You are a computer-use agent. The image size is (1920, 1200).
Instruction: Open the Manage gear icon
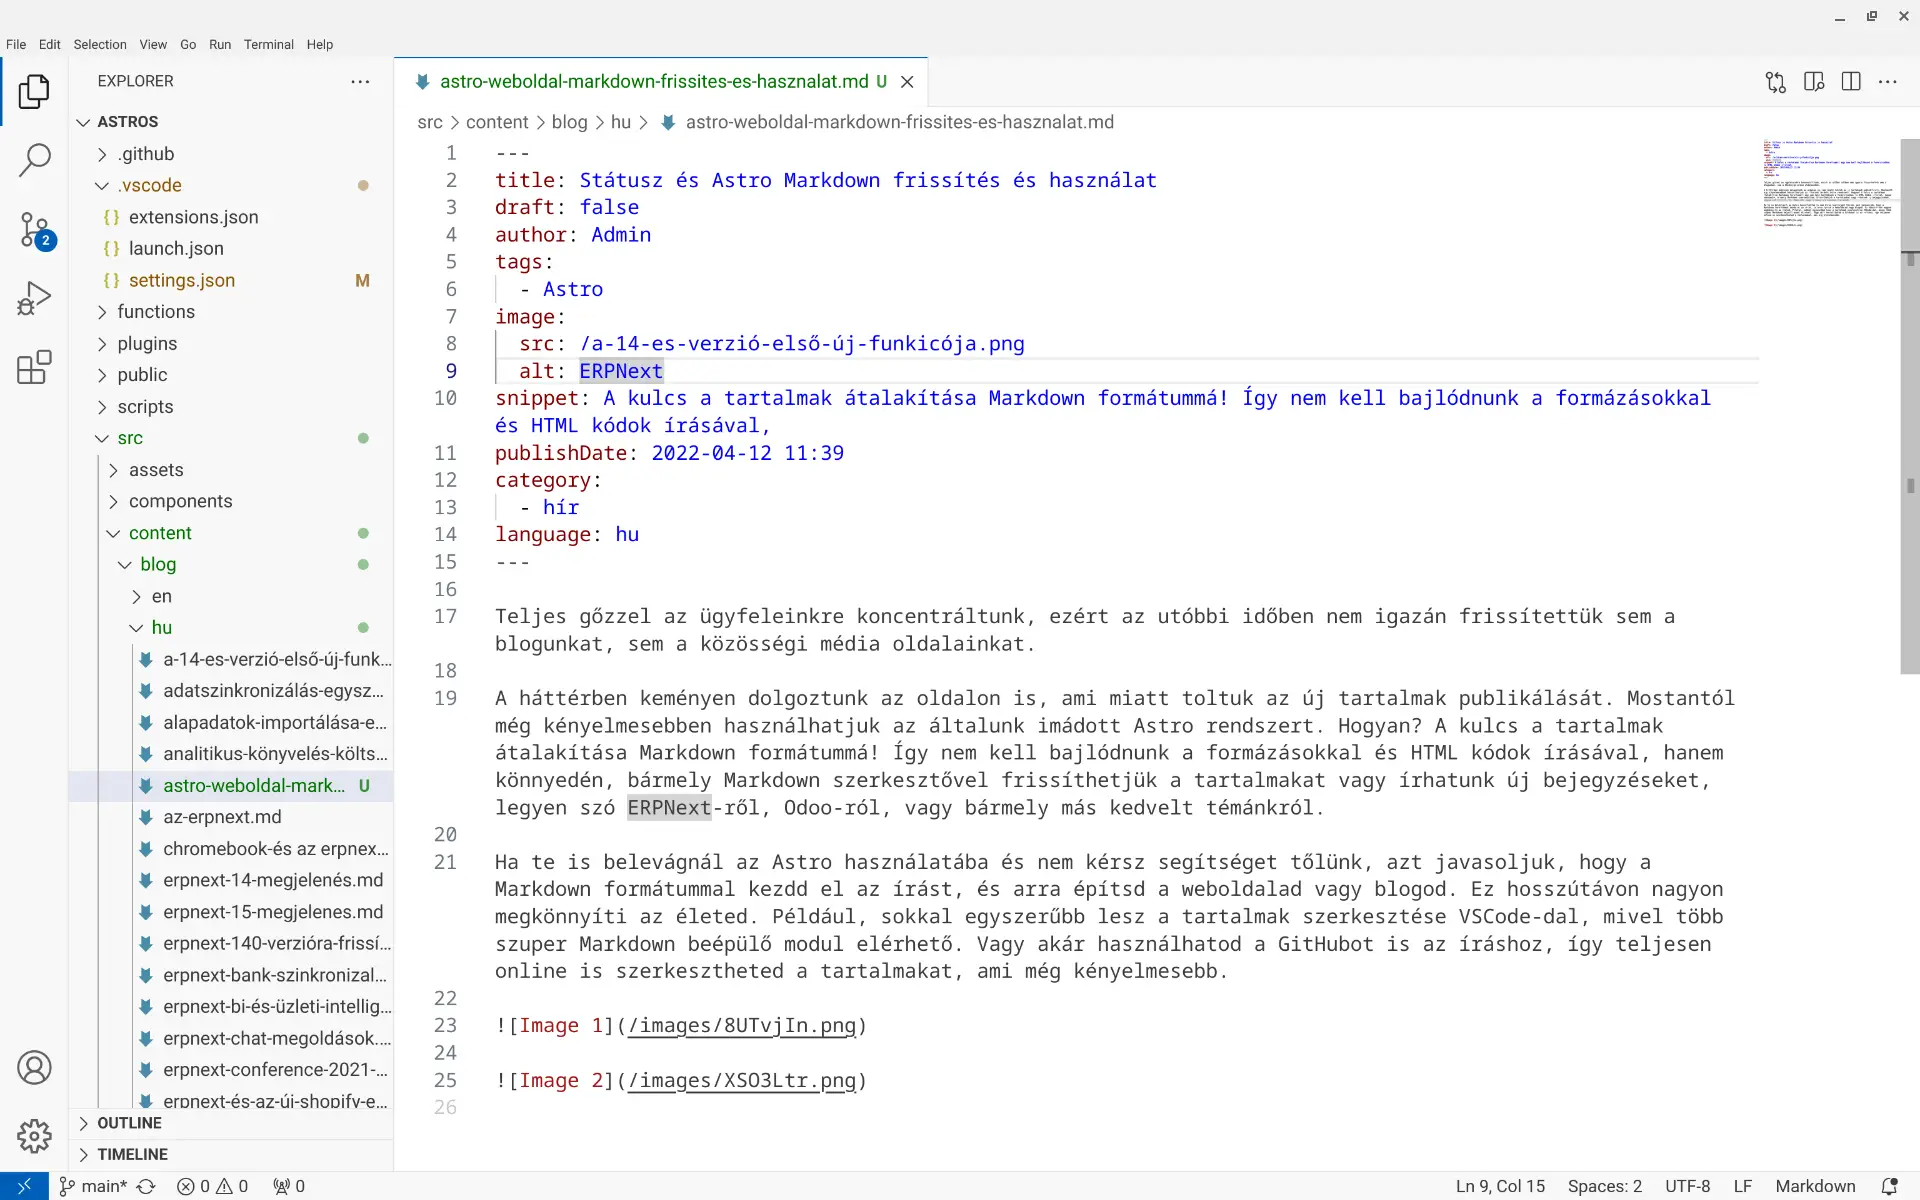point(33,1135)
